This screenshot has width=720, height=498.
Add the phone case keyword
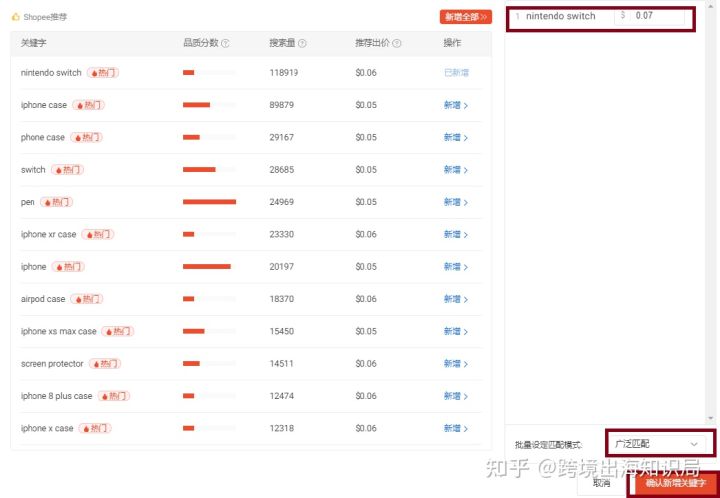click(456, 137)
